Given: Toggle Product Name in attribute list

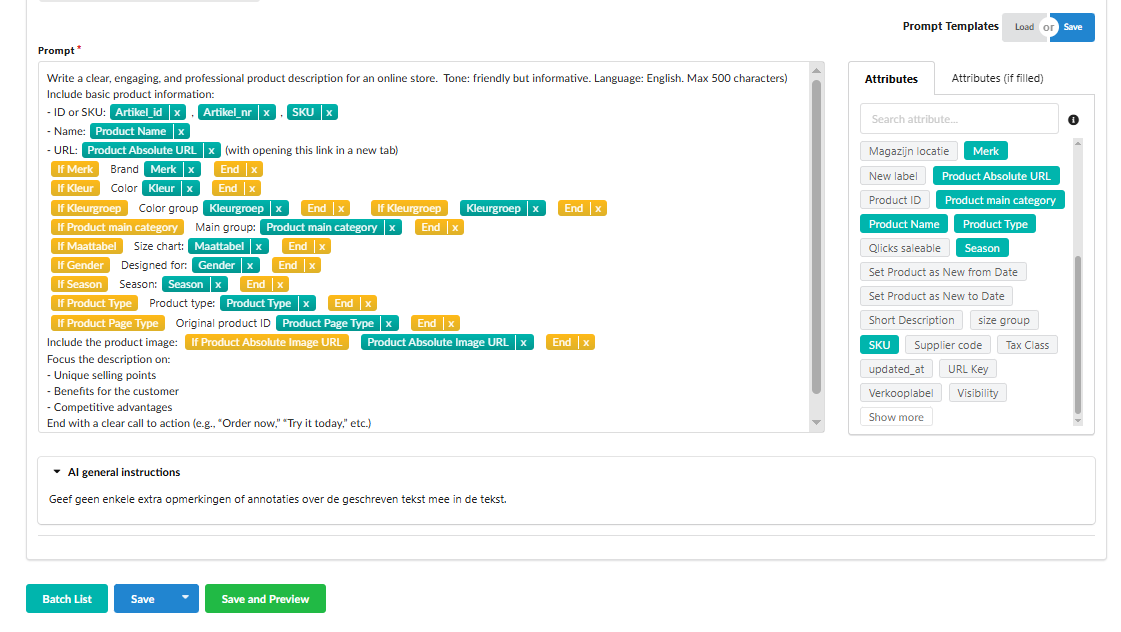Looking at the screenshot, I should [904, 224].
